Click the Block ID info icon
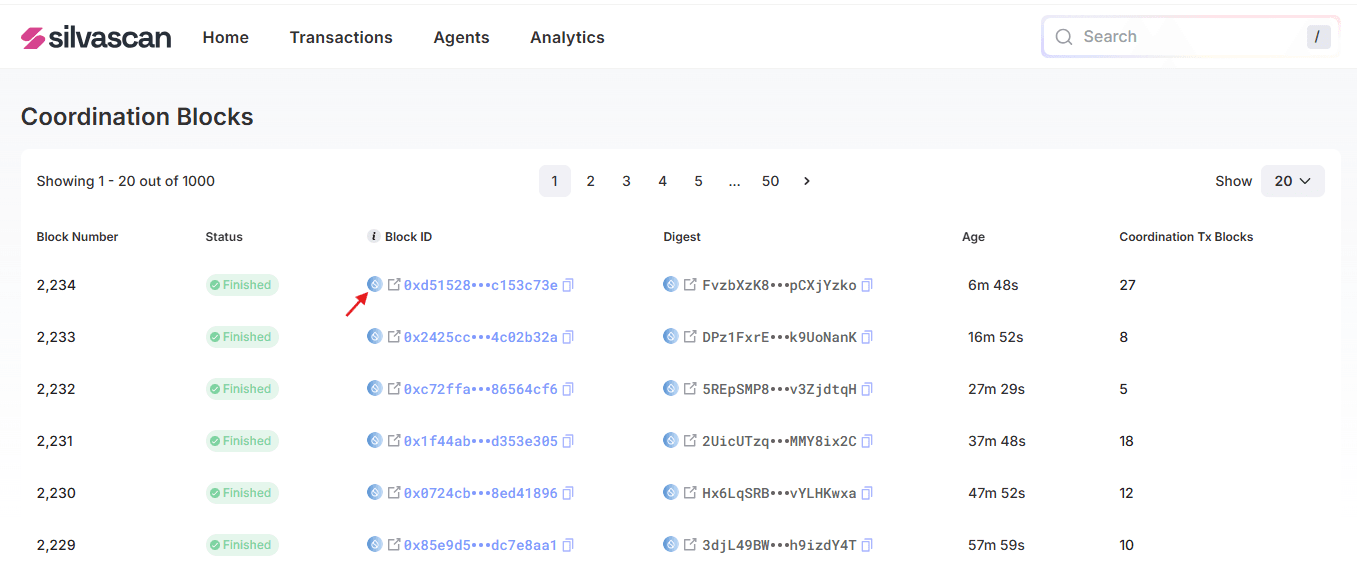This screenshot has height=576, width=1357. tap(374, 237)
